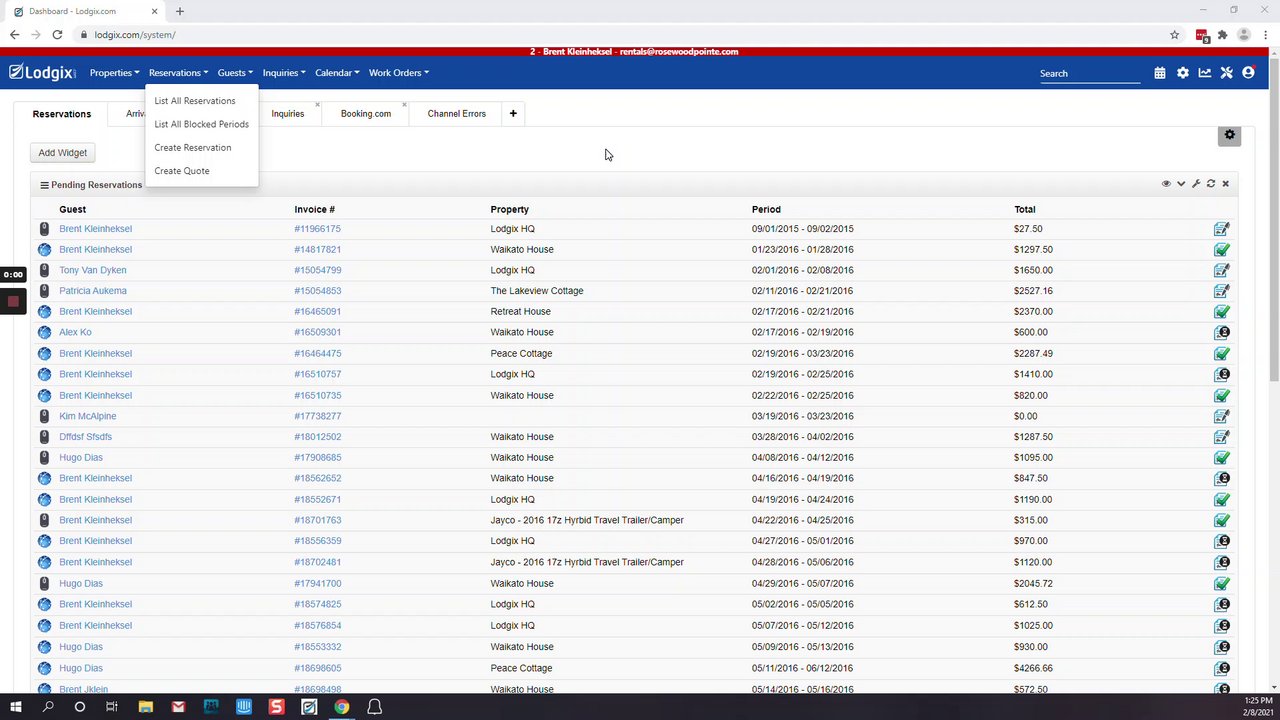
Task: Open the Guests dropdown menu
Action: pos(235,73)
